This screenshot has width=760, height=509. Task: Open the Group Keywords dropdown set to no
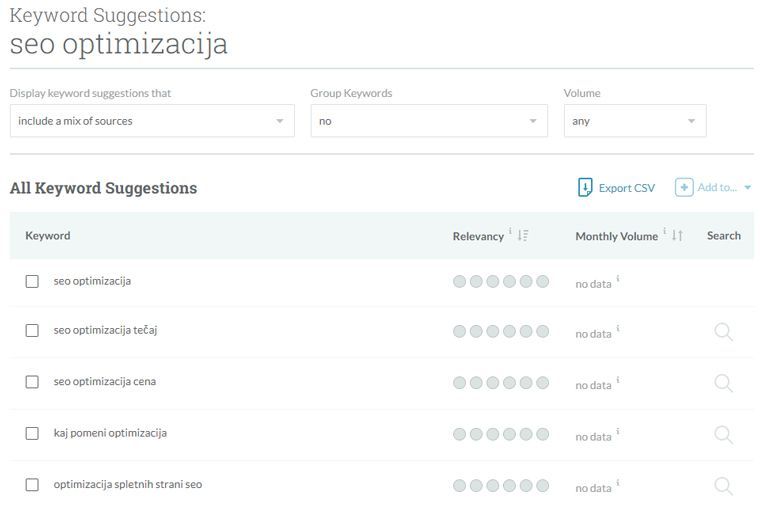[429, 121]
